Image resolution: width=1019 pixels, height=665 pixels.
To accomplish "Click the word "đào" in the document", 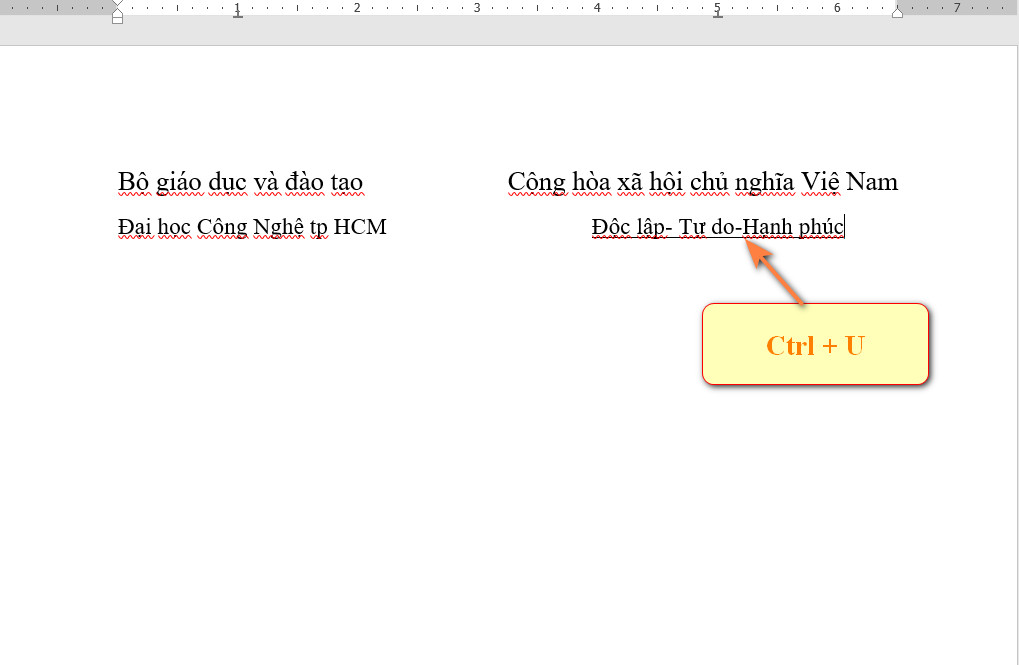I will [304, 182].
